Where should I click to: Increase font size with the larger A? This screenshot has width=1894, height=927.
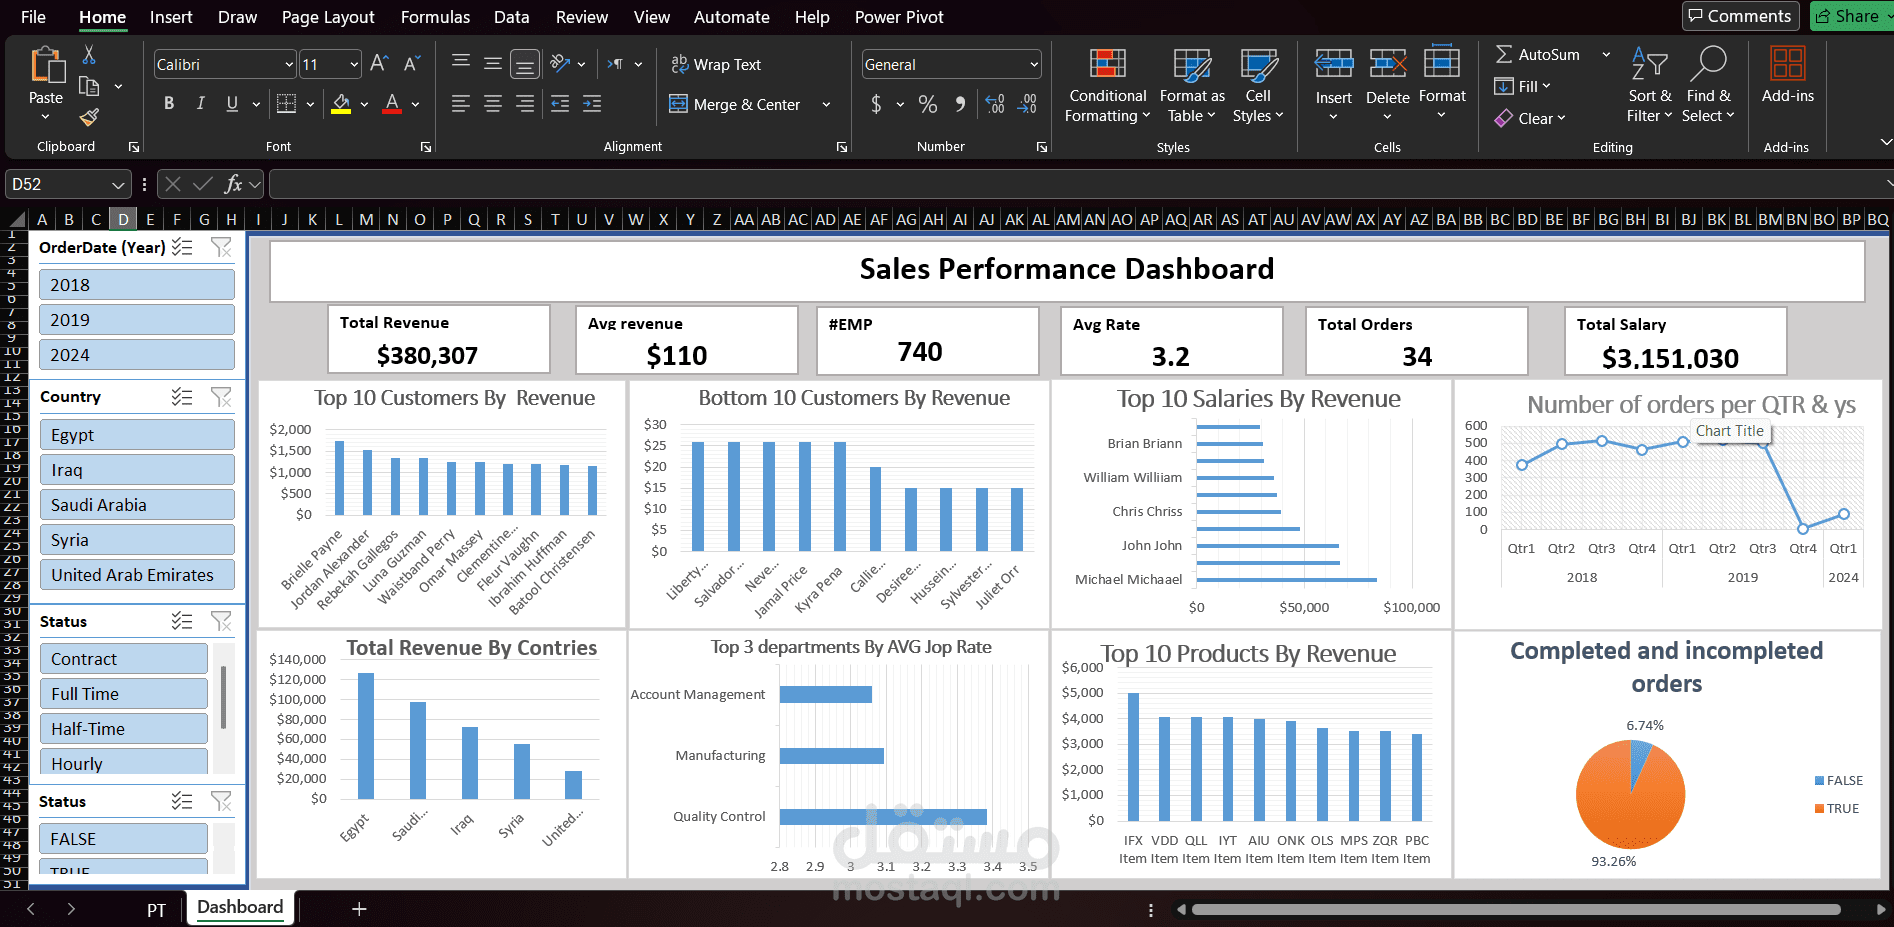(379, 64)
